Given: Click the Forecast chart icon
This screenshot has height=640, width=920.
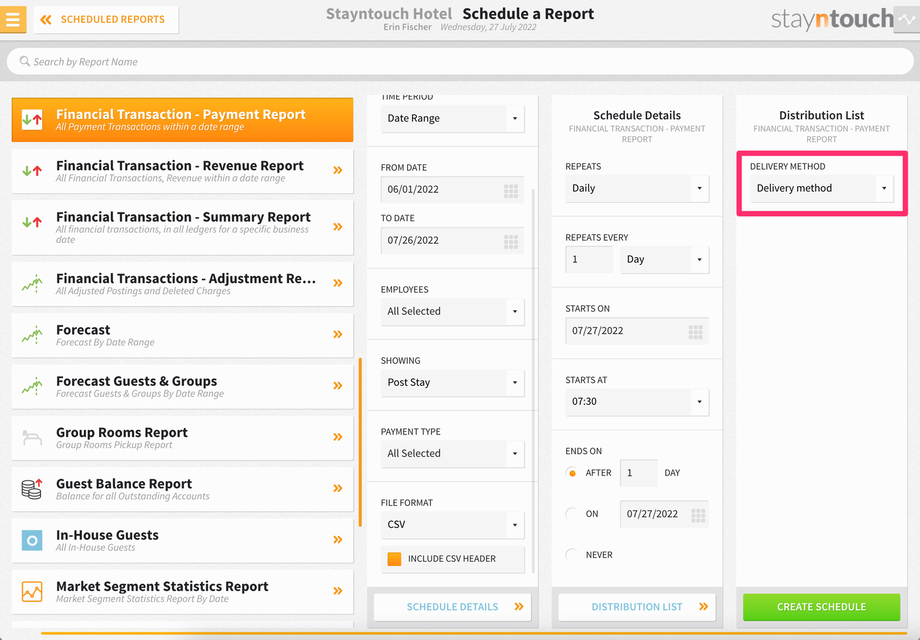Looking at the screenshot, I should pyautogui.click(x=32, y=335).
